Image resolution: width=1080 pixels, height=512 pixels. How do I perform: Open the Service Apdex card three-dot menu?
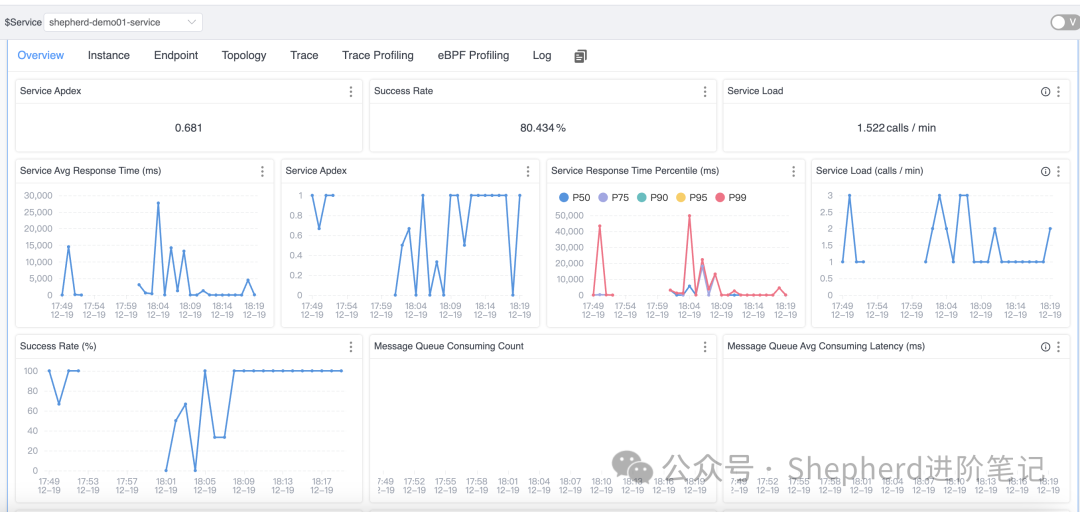[351, 92]
